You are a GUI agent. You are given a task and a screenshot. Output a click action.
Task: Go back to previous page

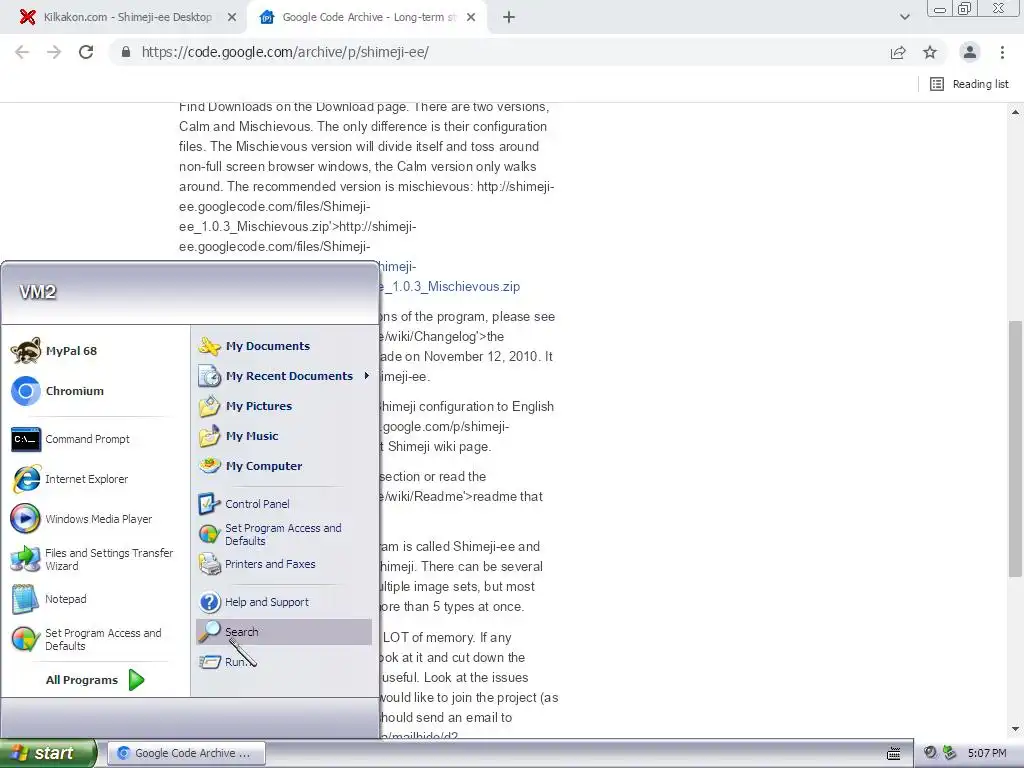(x=22, y=52)
